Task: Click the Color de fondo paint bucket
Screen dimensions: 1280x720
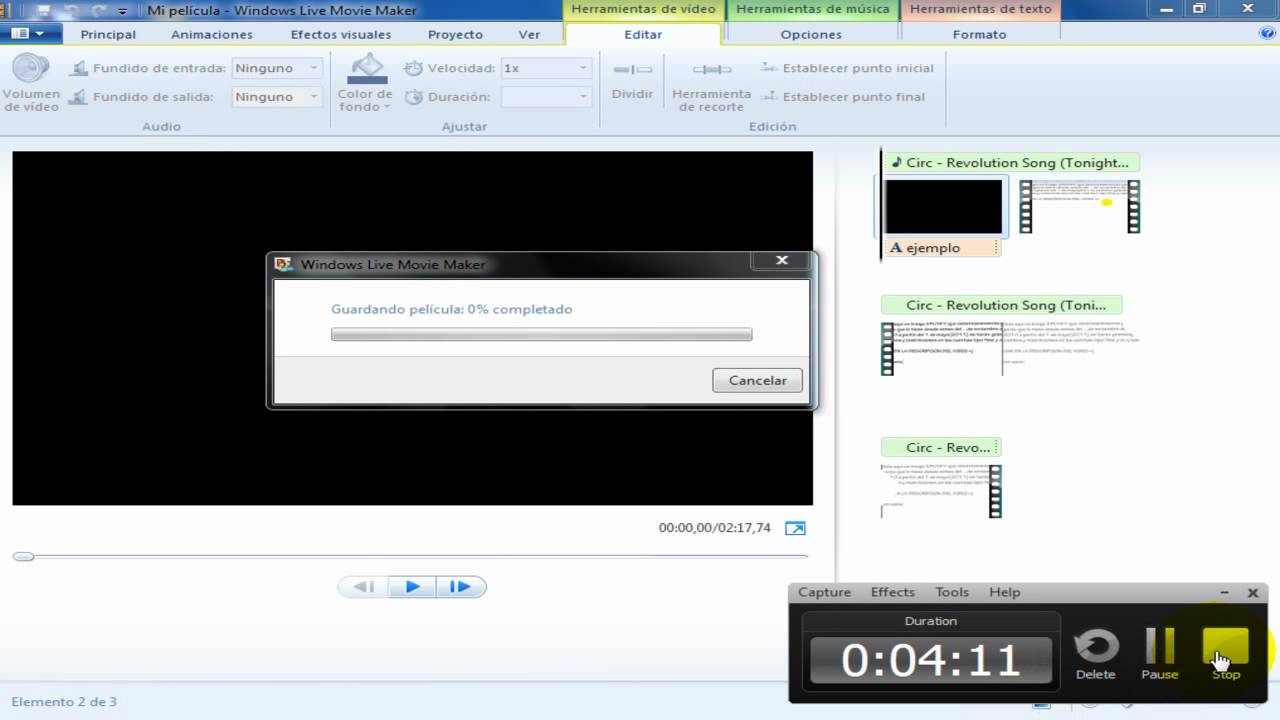Action: (x=366, y=68)
